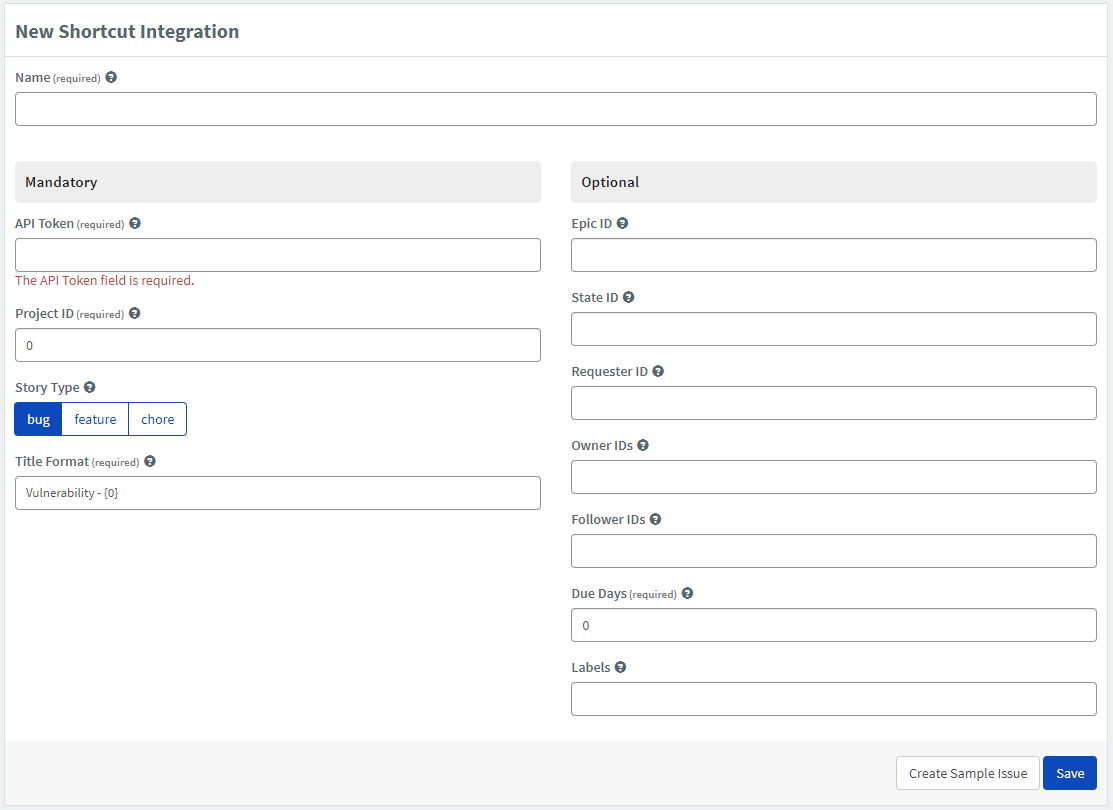This screenshot has height=810, width=1113.
Task: Click help icon next to Story Type
Action: tap(89, 387)
